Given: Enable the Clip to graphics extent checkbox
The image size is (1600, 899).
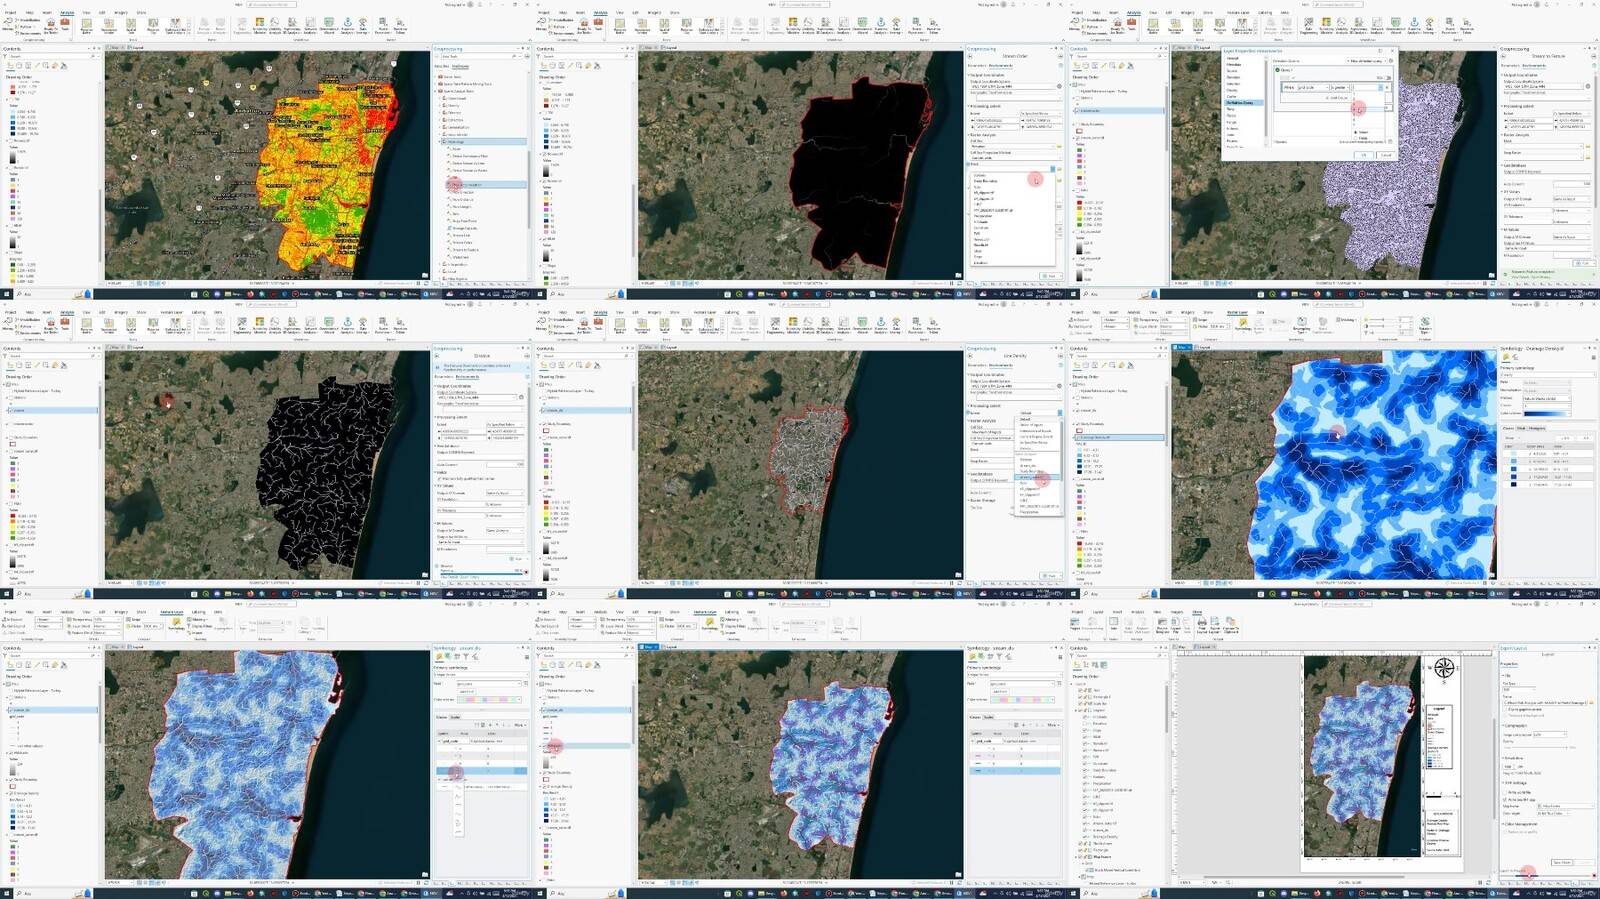Looking at the screenshot, I should click(1506, 710).
